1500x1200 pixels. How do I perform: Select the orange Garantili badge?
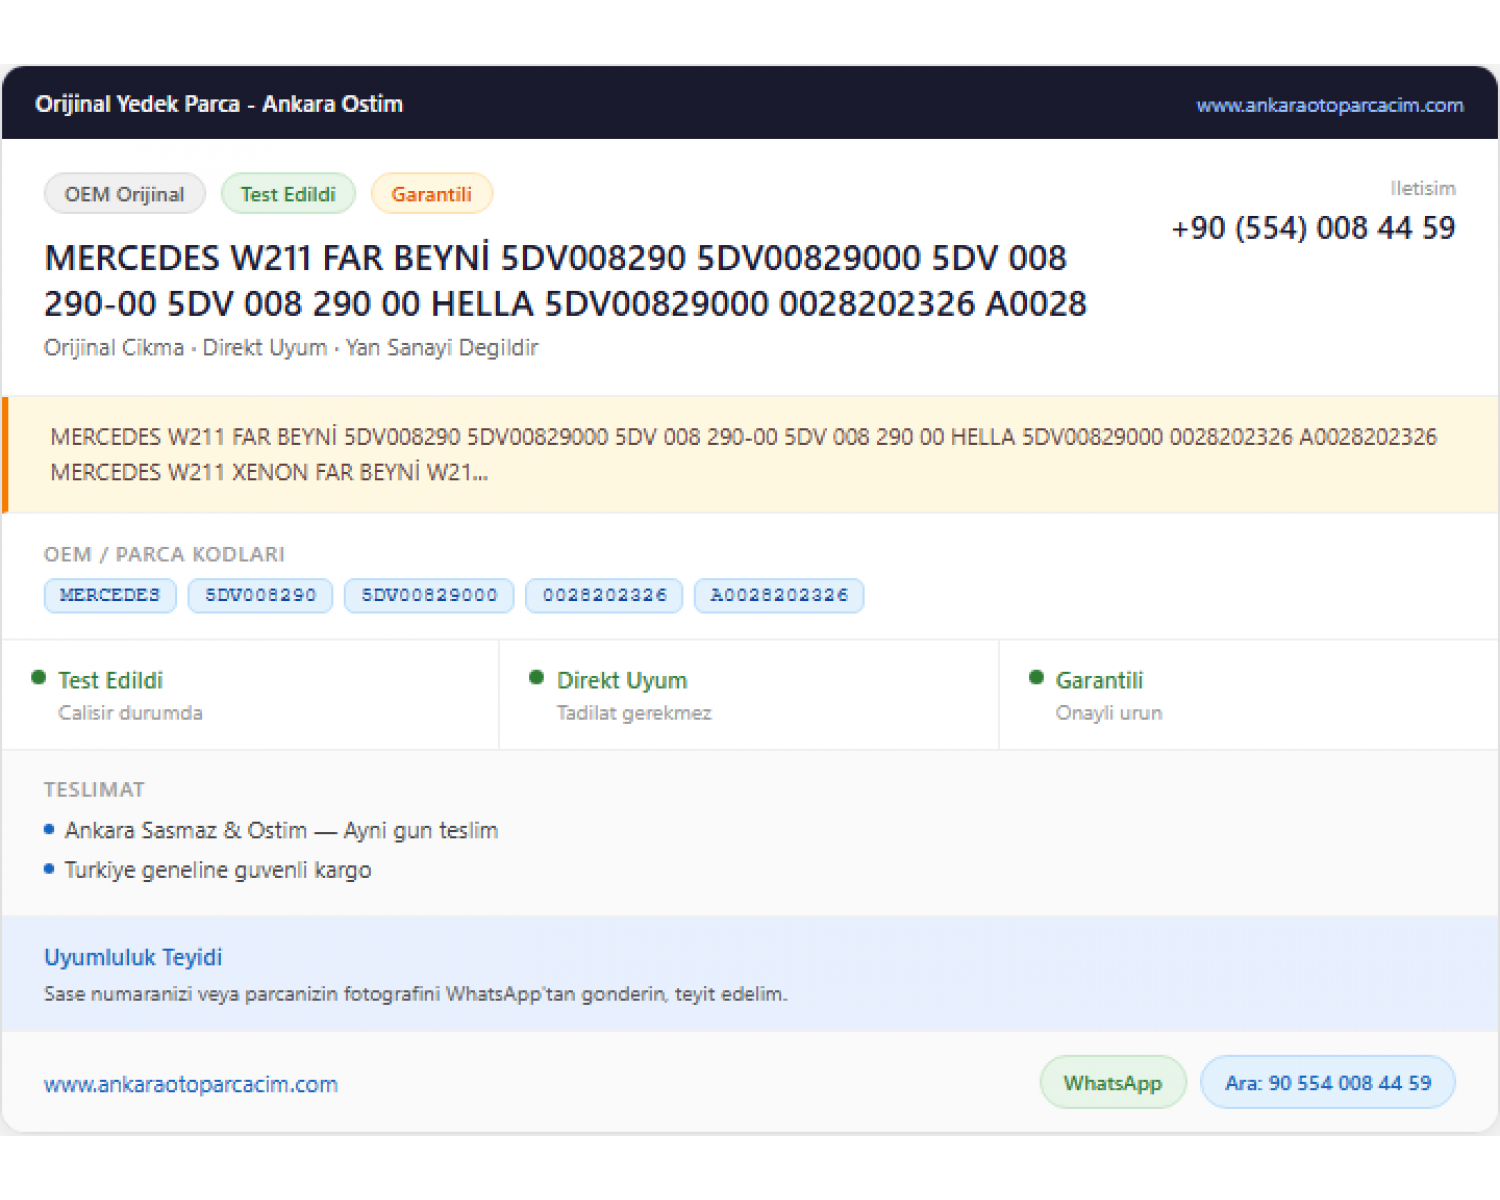[432, 194]
